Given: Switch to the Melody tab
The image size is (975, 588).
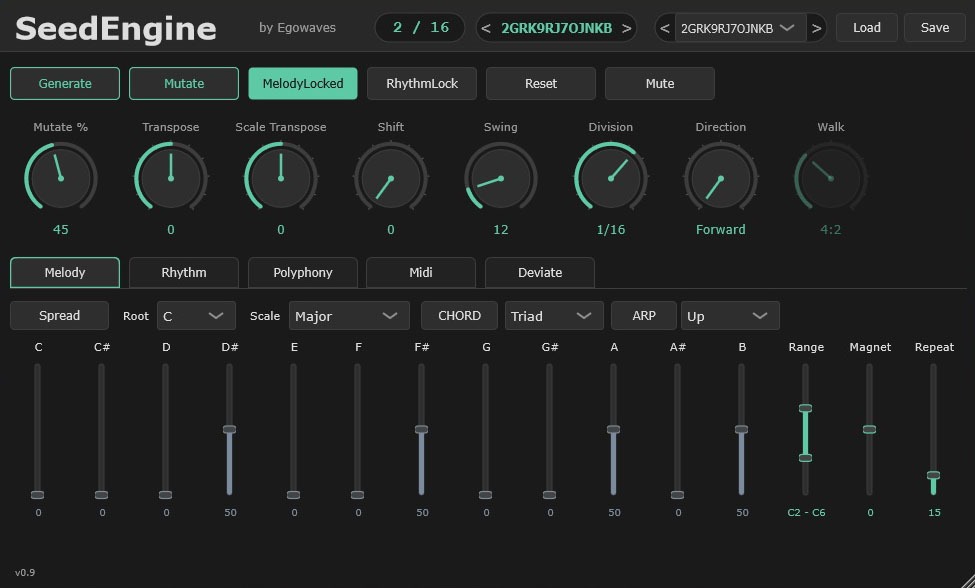Looking at the screenshot, I should coord(65,272).
